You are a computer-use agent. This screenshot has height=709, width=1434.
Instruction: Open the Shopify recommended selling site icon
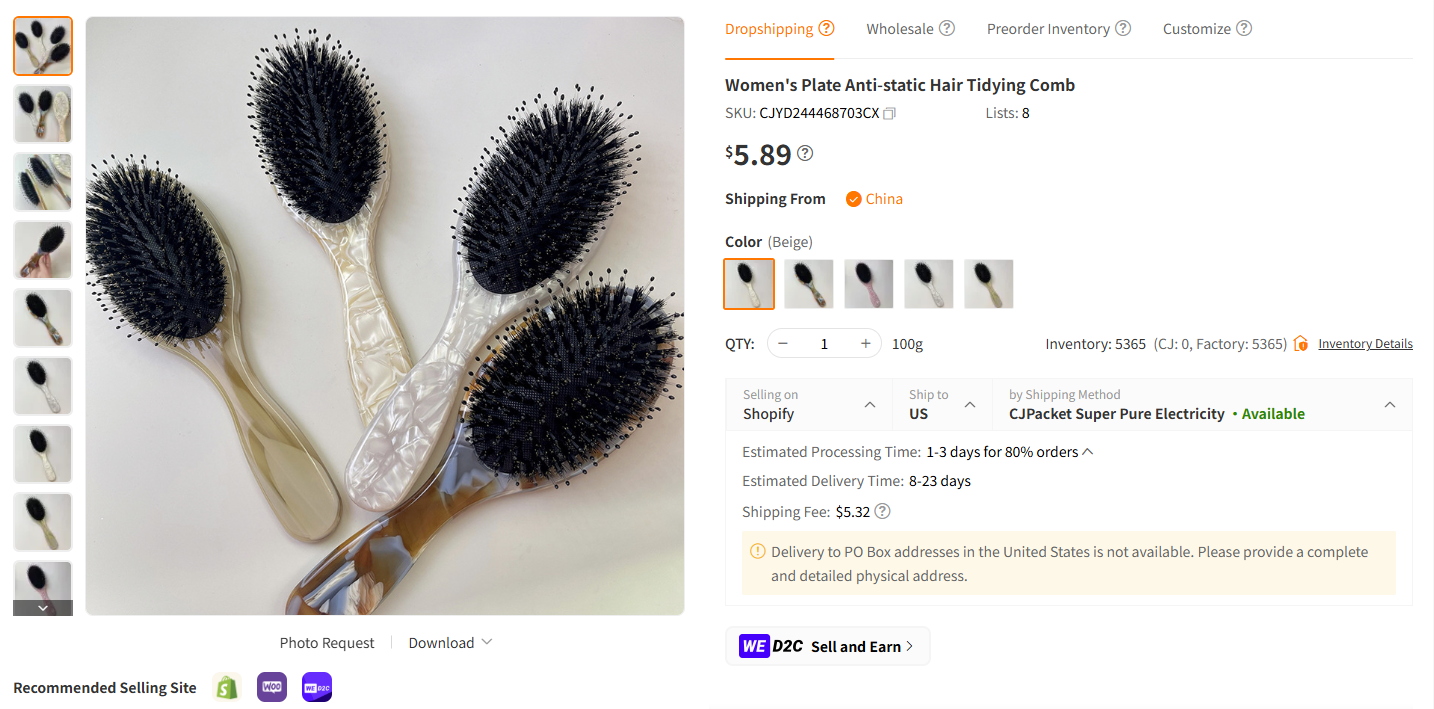point(226,687)
